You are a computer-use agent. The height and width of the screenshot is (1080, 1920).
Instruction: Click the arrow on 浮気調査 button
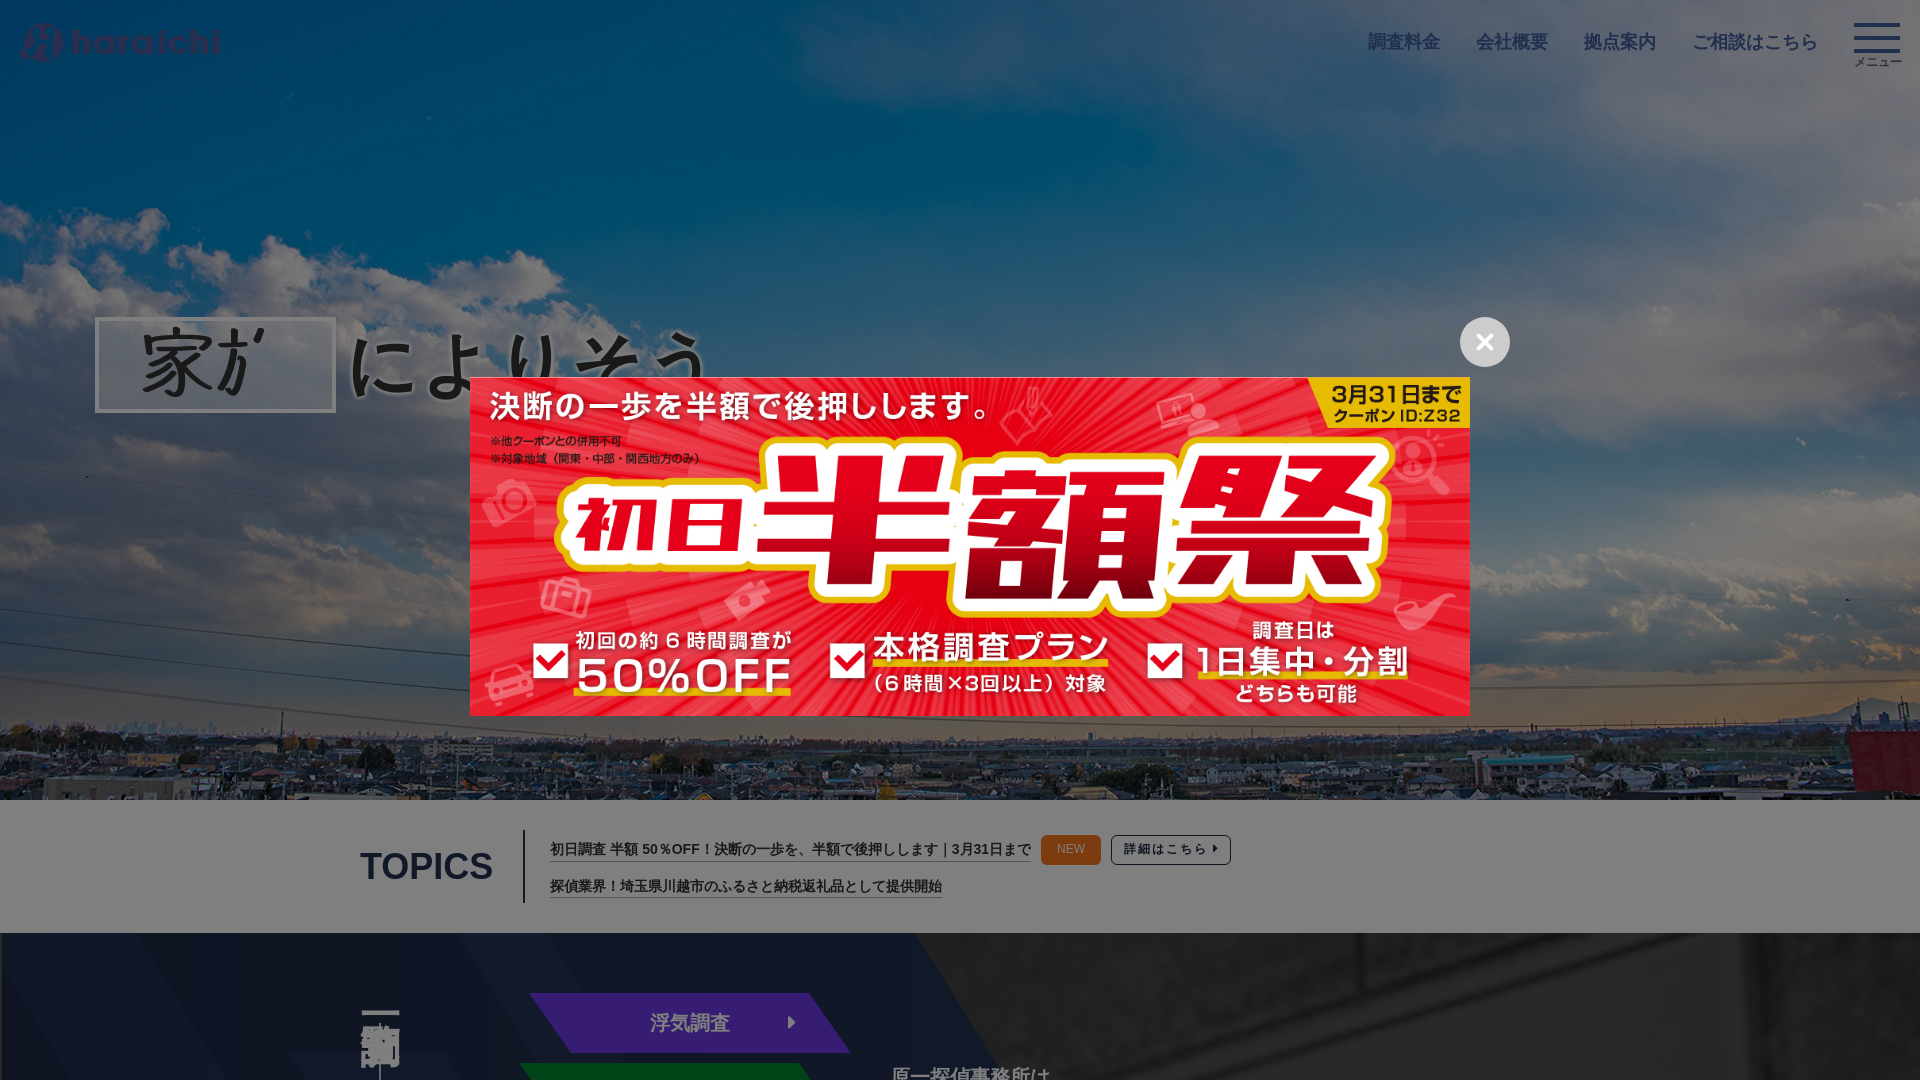pos(791,1023)
